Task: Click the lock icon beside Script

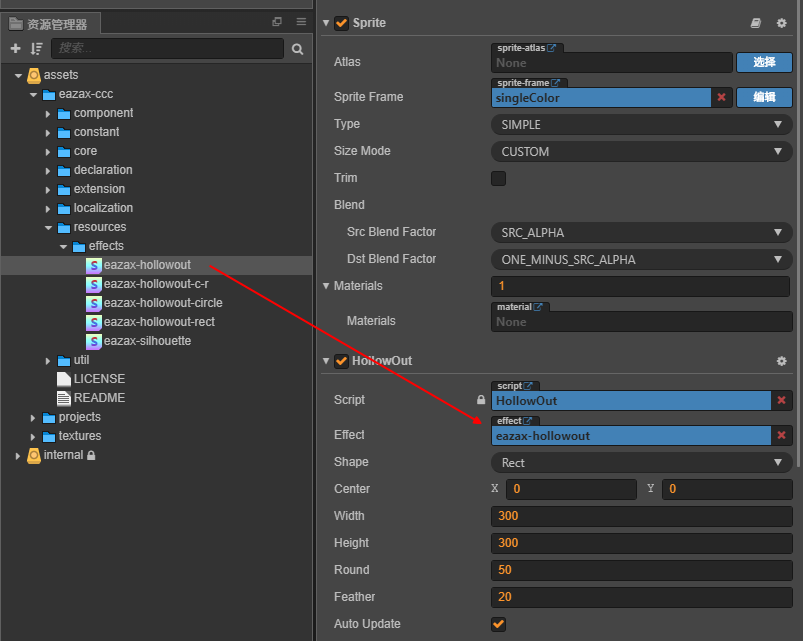Action: pyautogui.click(x=481, y=400)
